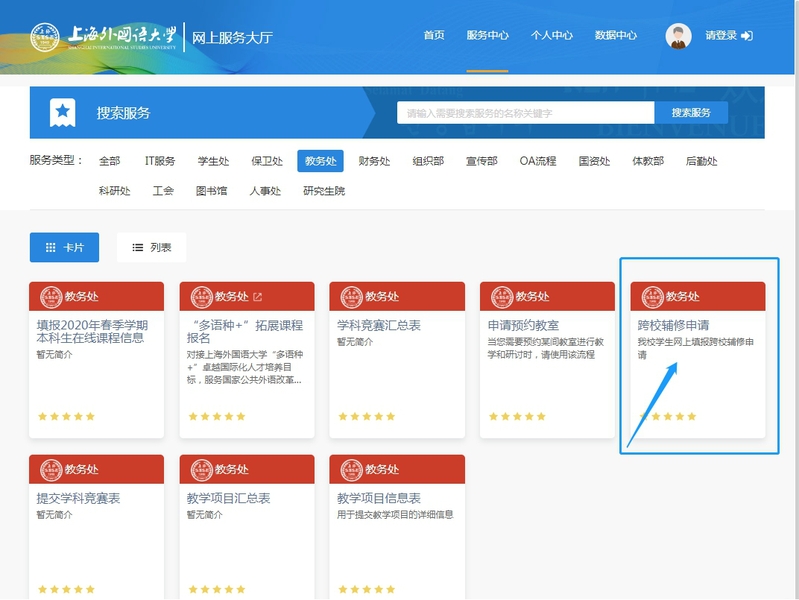Switch to 卡片 card view
Screen dimensions: 799x600
click(64, 247)
